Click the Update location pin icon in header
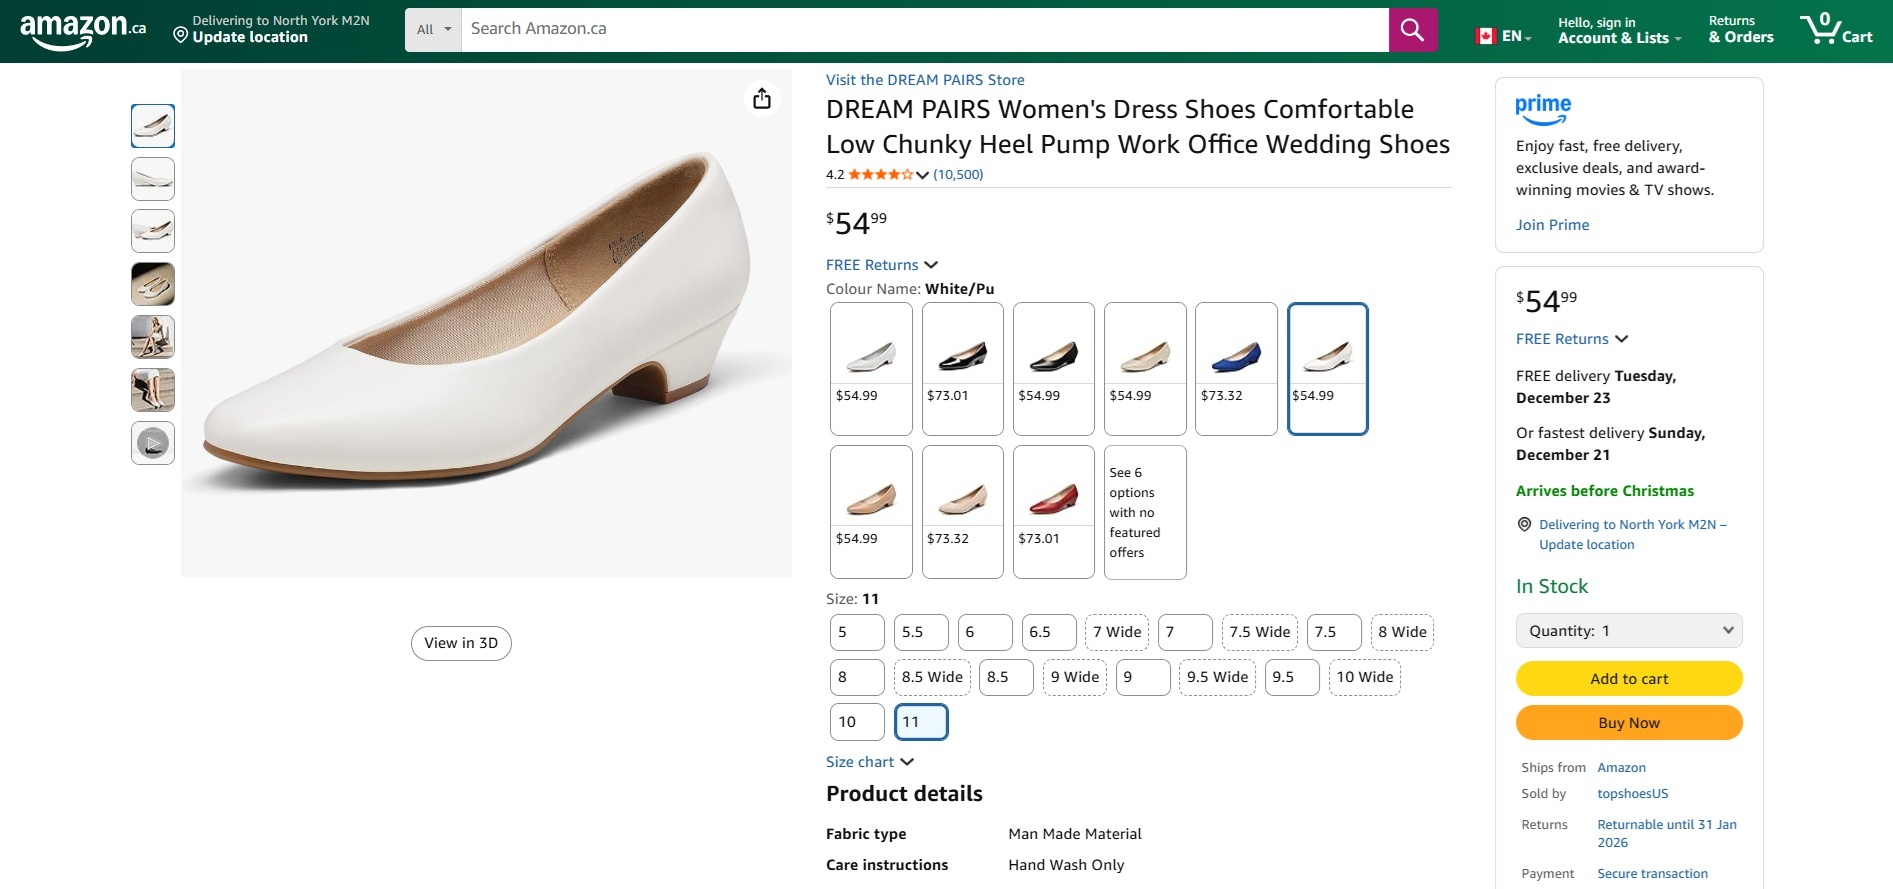Image resolution: width=1893 pixels, height=889 pixels. click(181, 36)
